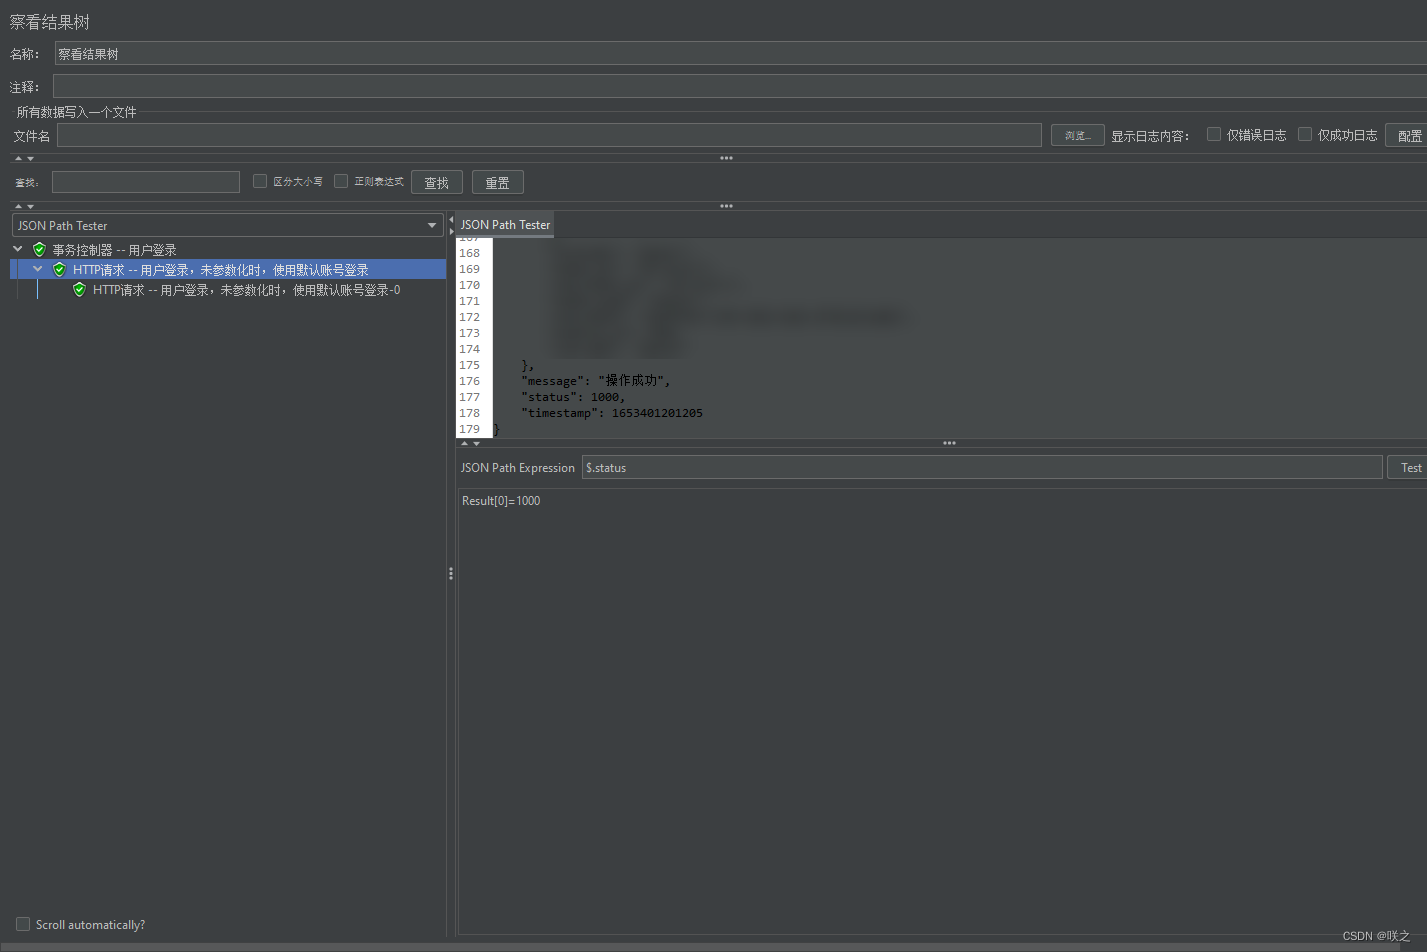Click green shield icon of selected HTTP请求 row
Screen dimensions: 1427x952
point(59,270)
